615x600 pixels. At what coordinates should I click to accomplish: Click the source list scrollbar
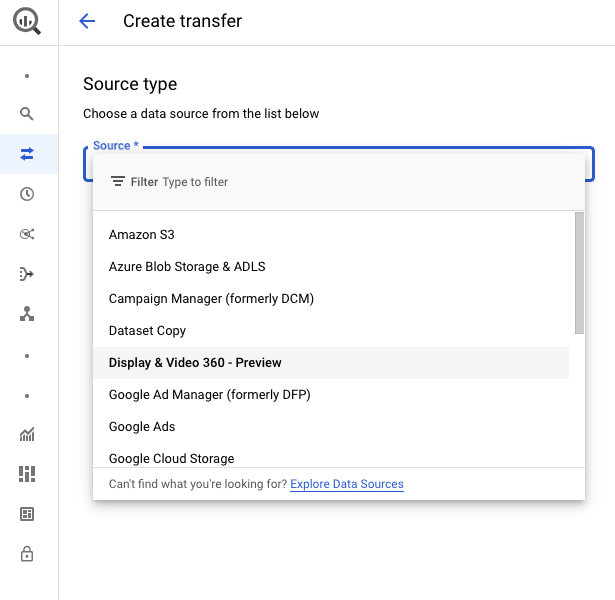coord(579,273)
